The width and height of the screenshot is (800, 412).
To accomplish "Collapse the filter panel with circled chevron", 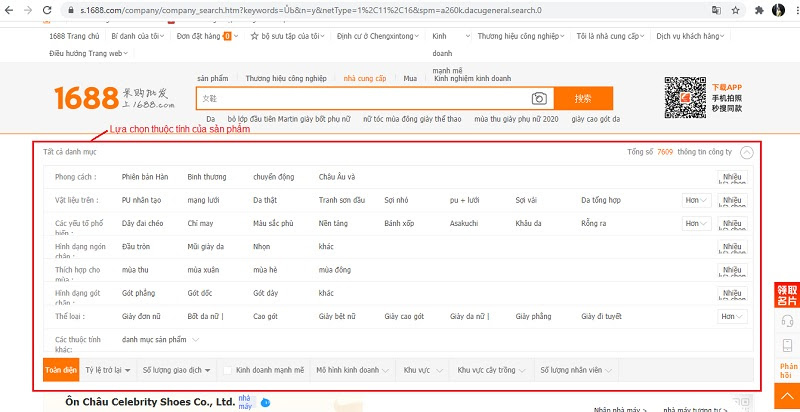I will click(747, 153).
